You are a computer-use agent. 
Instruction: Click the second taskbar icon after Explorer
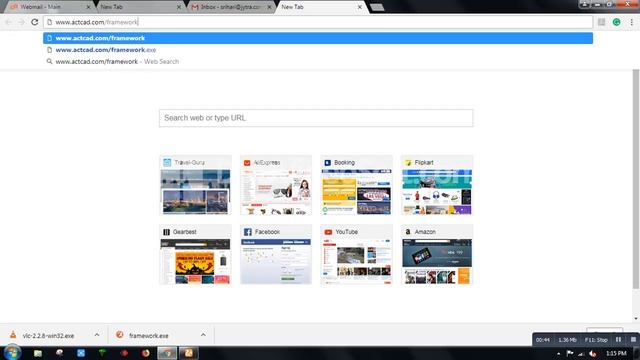point(60,353)
